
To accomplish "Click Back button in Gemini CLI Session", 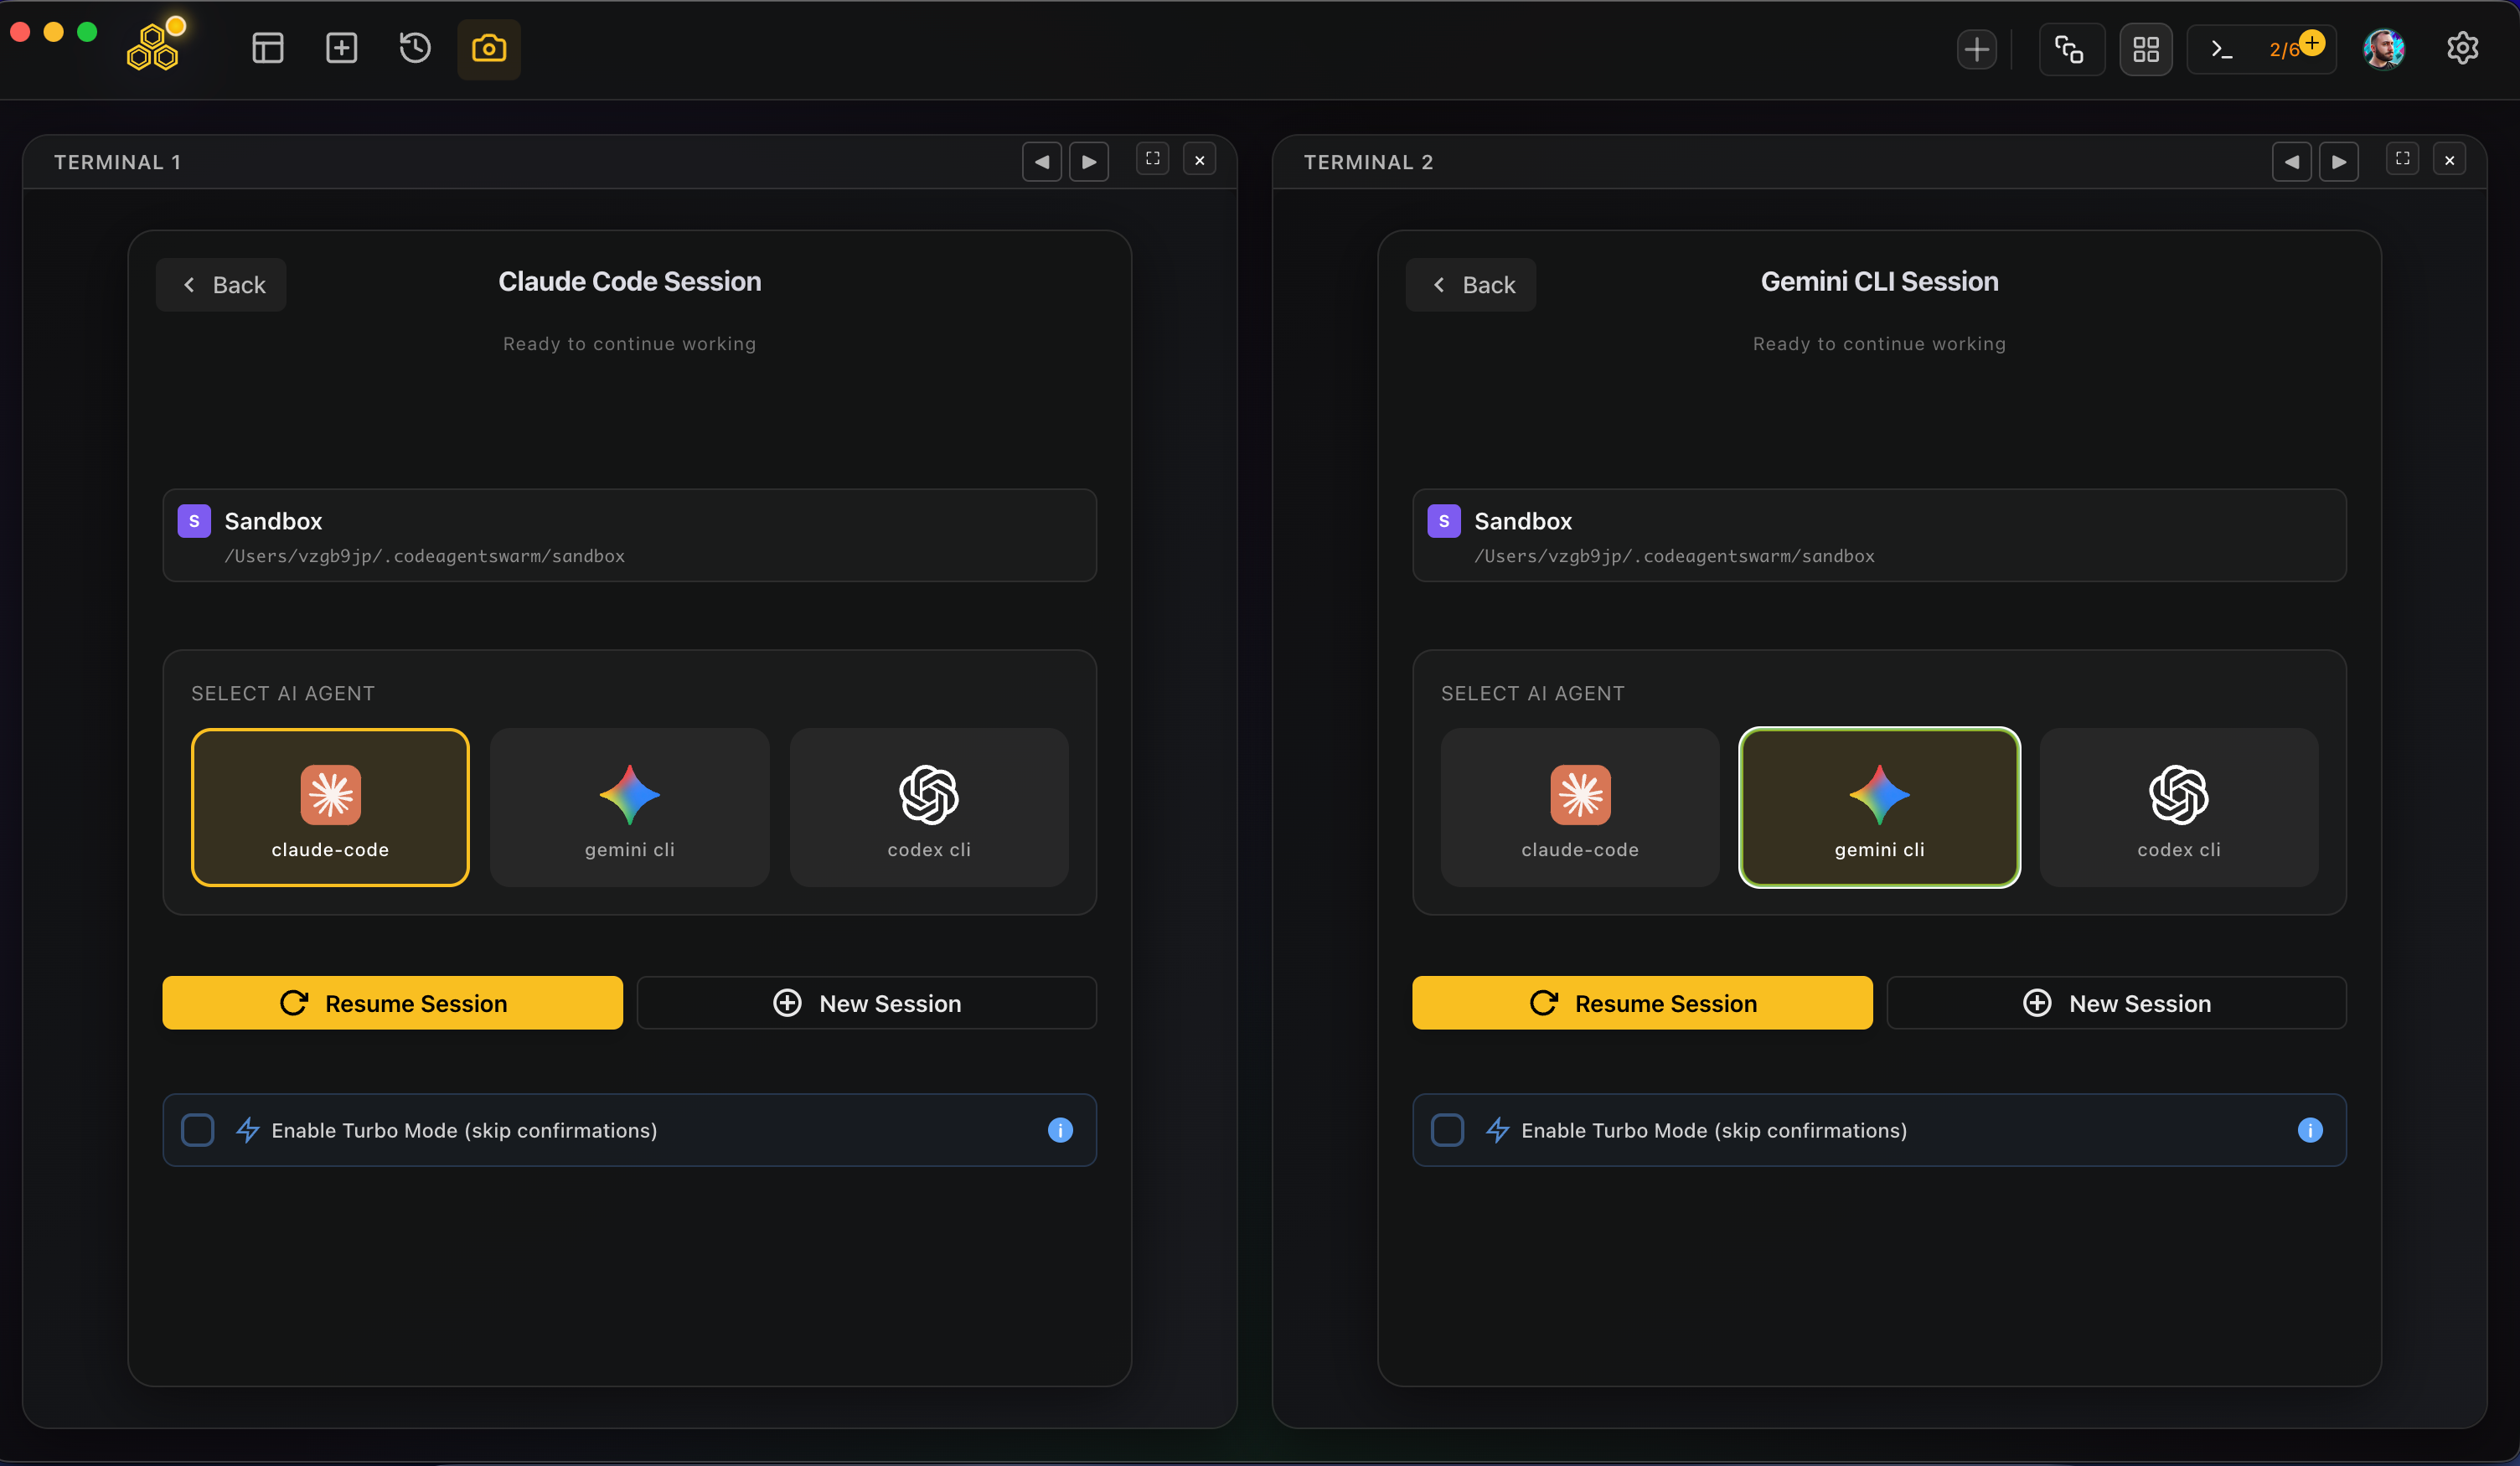I will click(1471, 285).
